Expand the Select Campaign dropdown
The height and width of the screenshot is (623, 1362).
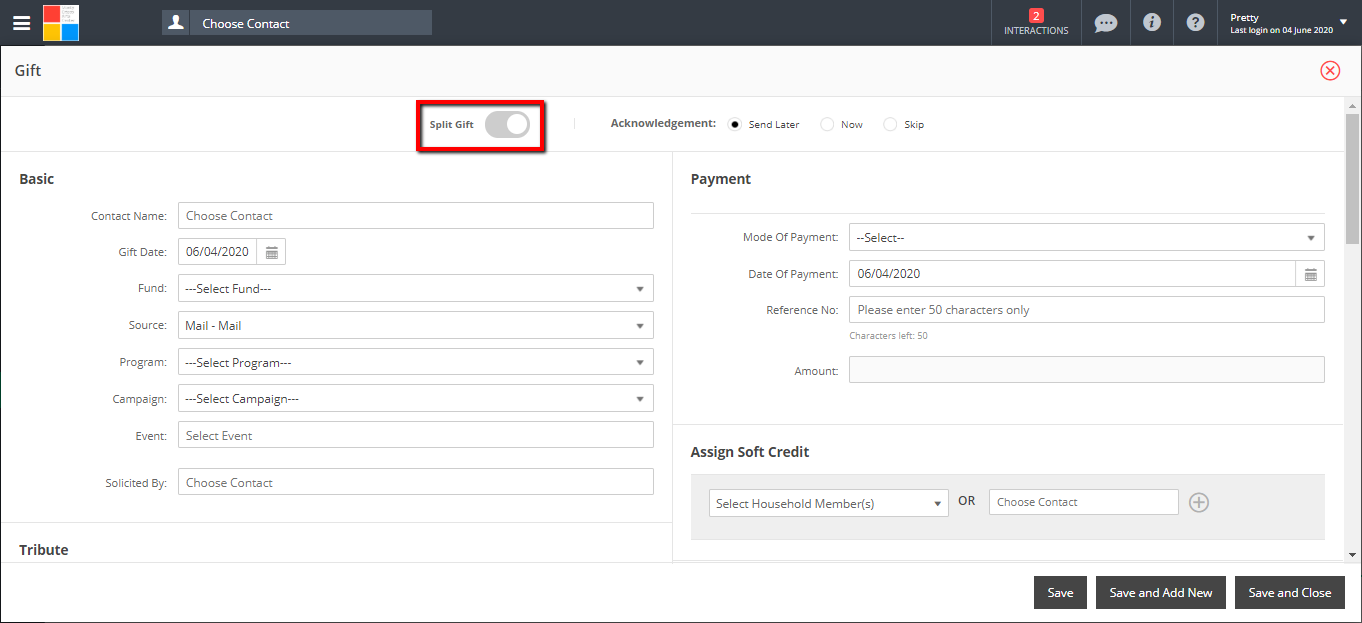[415, 399]
